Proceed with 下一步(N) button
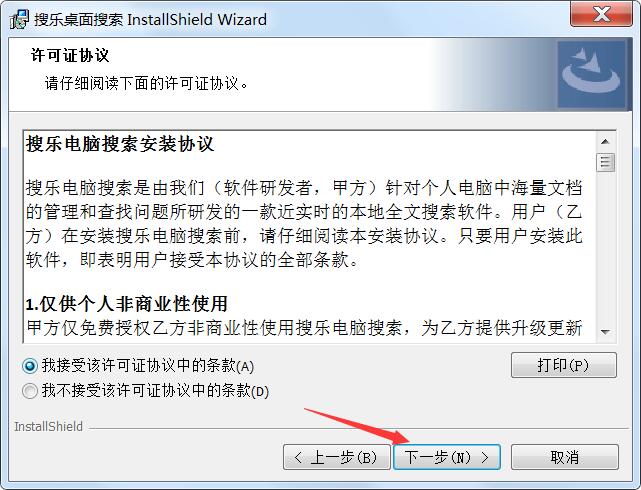 [x=447, y=457]
